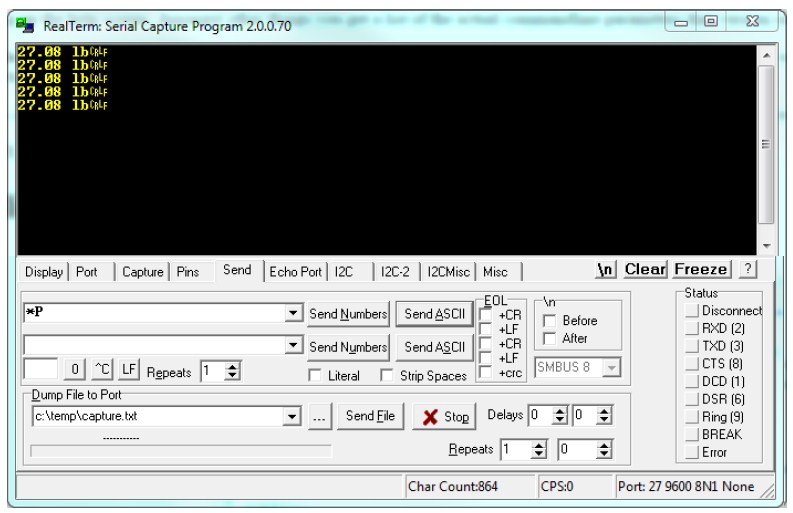793x513 pixels.
Task: Switch to the Echo Port tab
Action: [296, 272]
